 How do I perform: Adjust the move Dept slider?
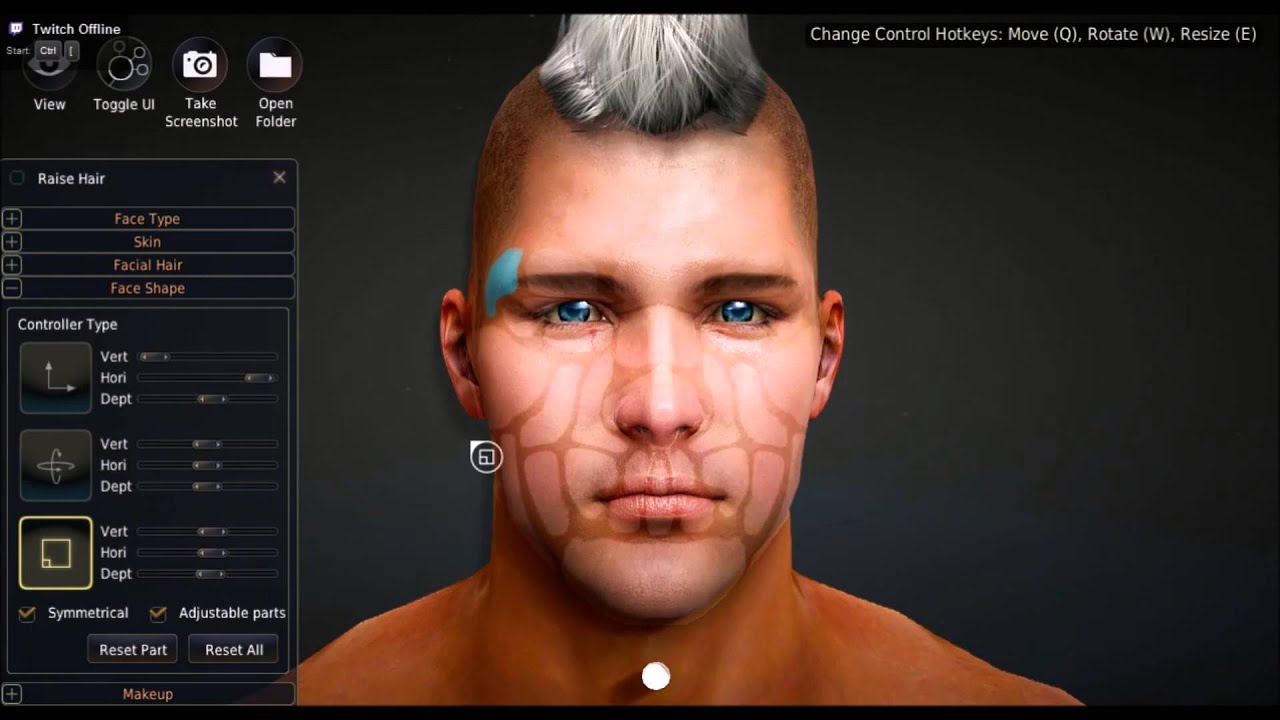(207, 399)
